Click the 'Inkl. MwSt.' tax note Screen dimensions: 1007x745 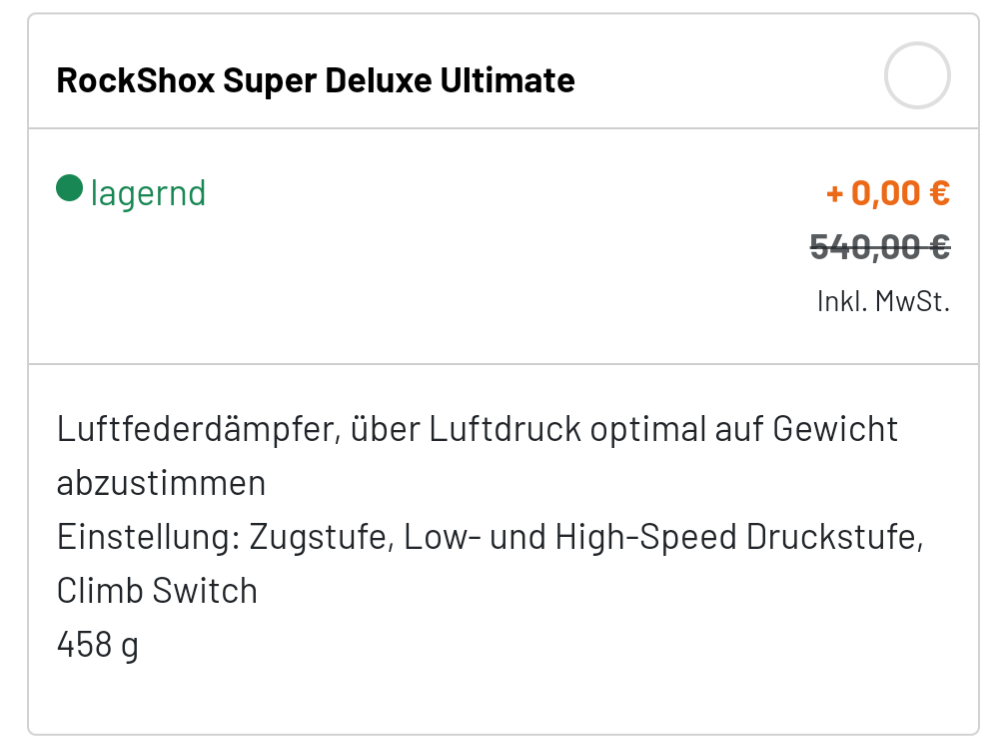point(882,301)
